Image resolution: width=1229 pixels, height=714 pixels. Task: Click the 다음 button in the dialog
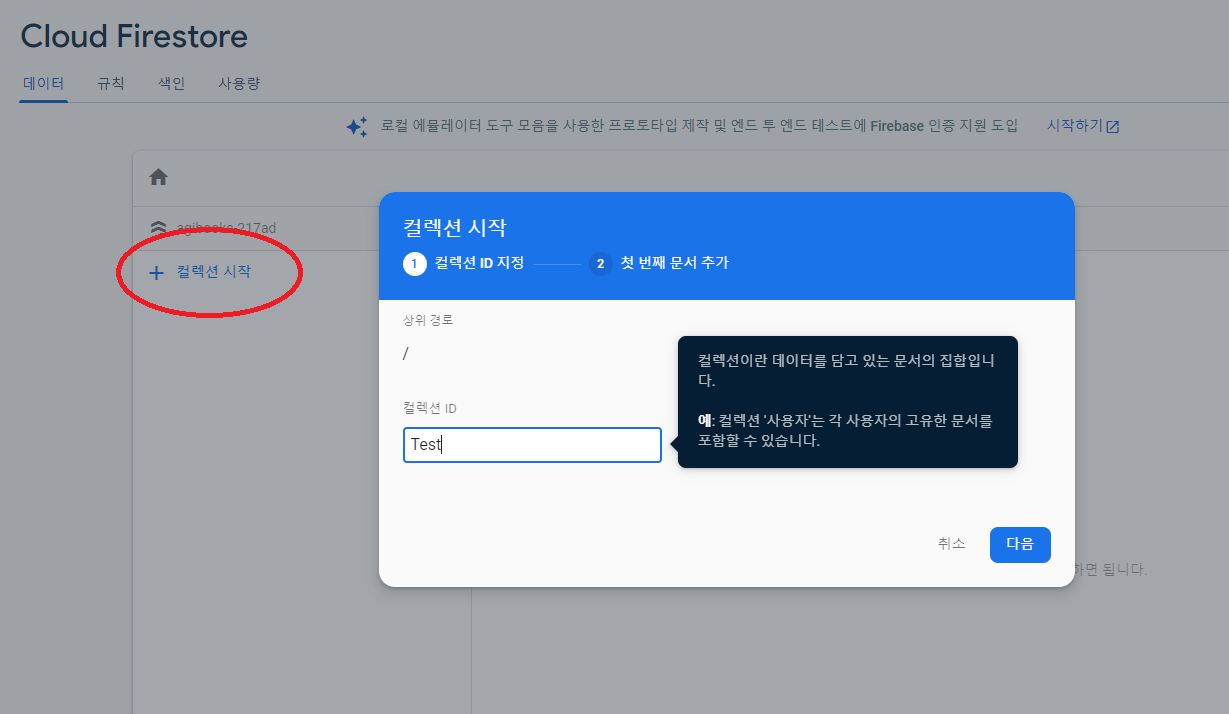1020,544
